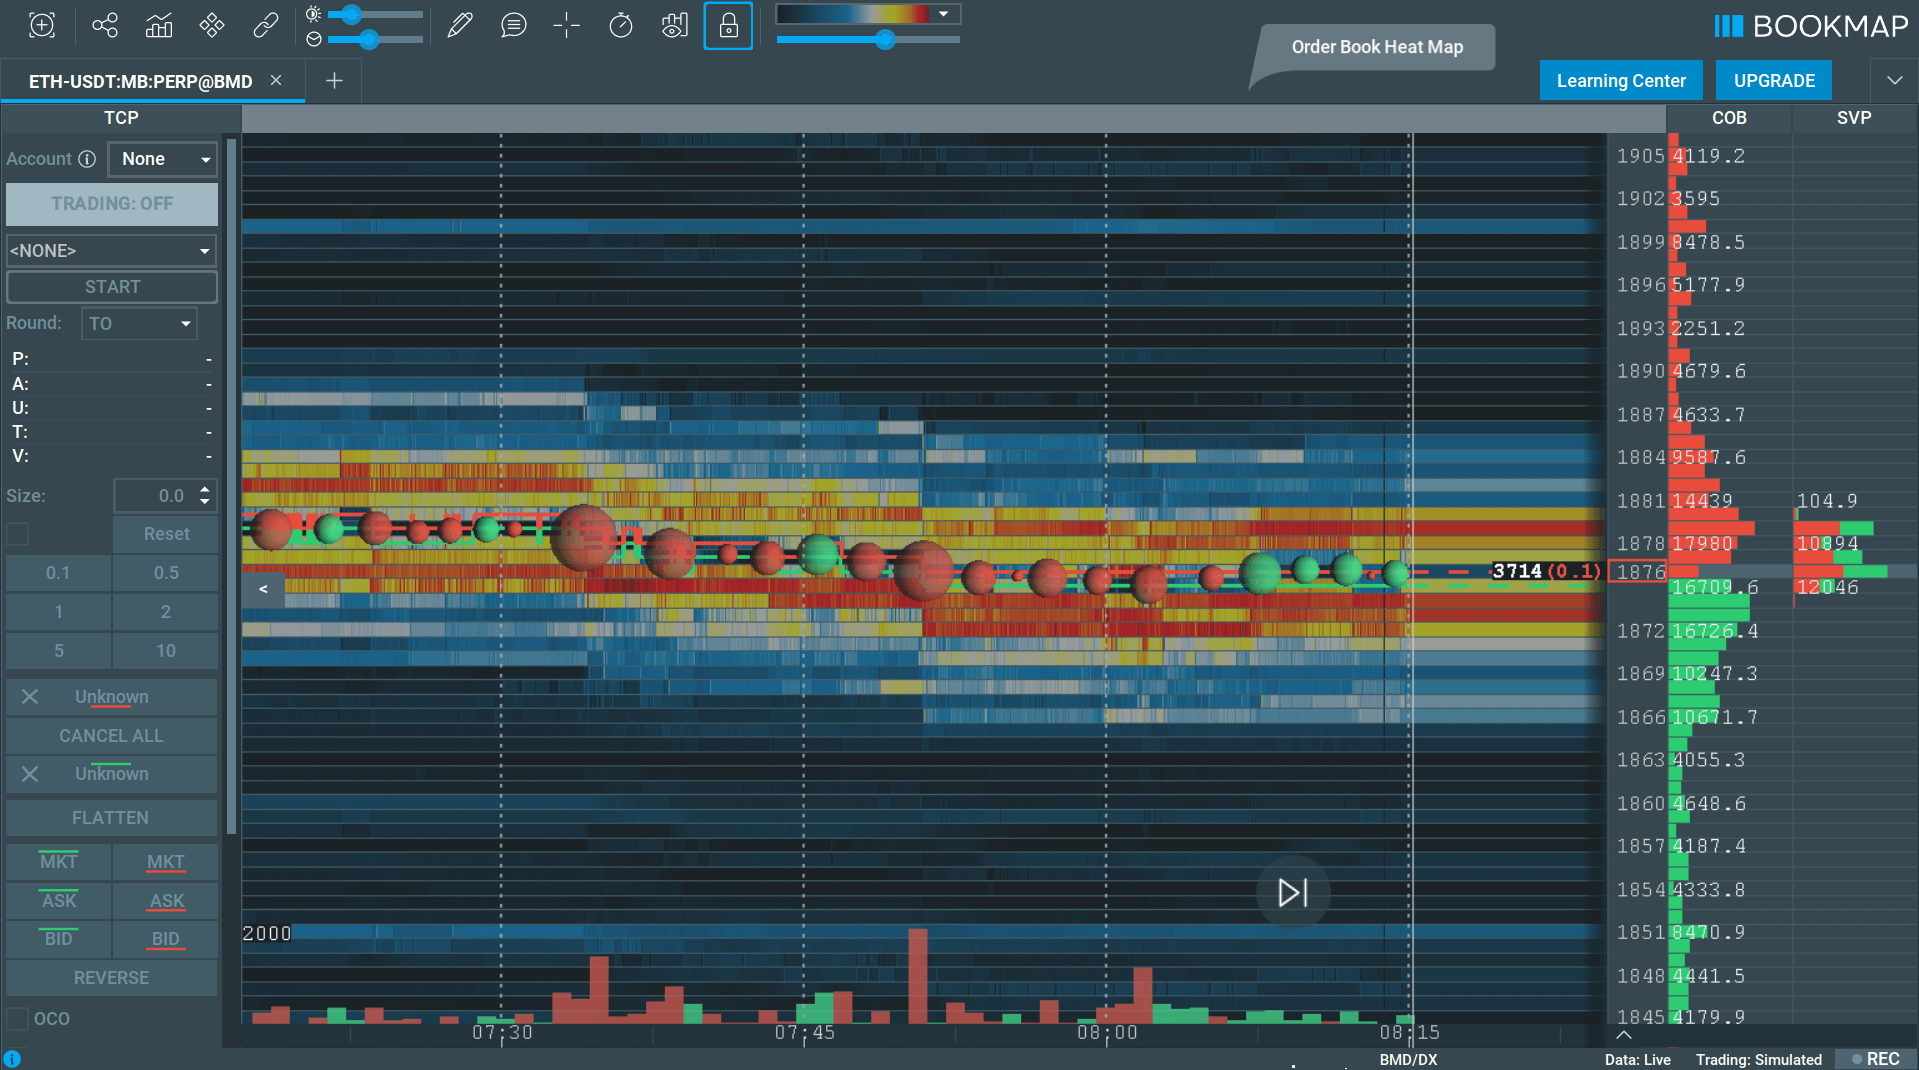
Task: Set size preset 10
Action: (x=165, y=651)
